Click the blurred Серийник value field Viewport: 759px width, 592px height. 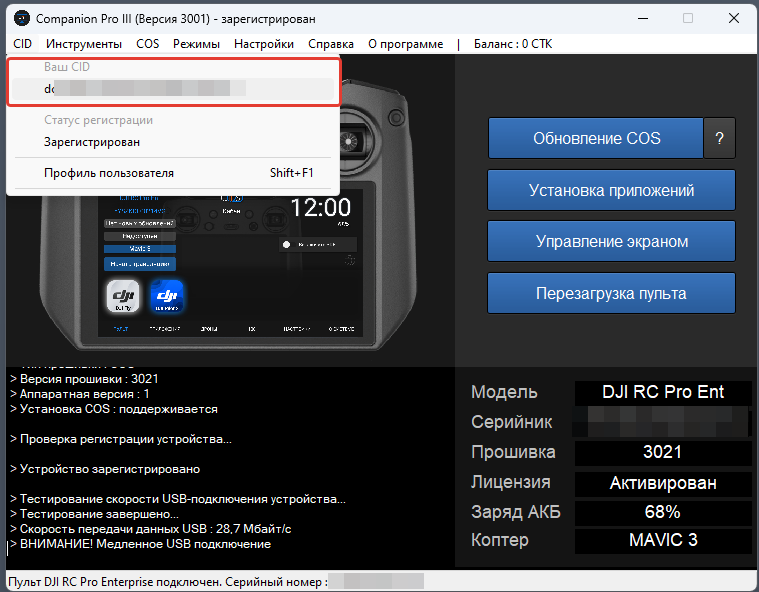pyautogui.click(x=662, y=422)
